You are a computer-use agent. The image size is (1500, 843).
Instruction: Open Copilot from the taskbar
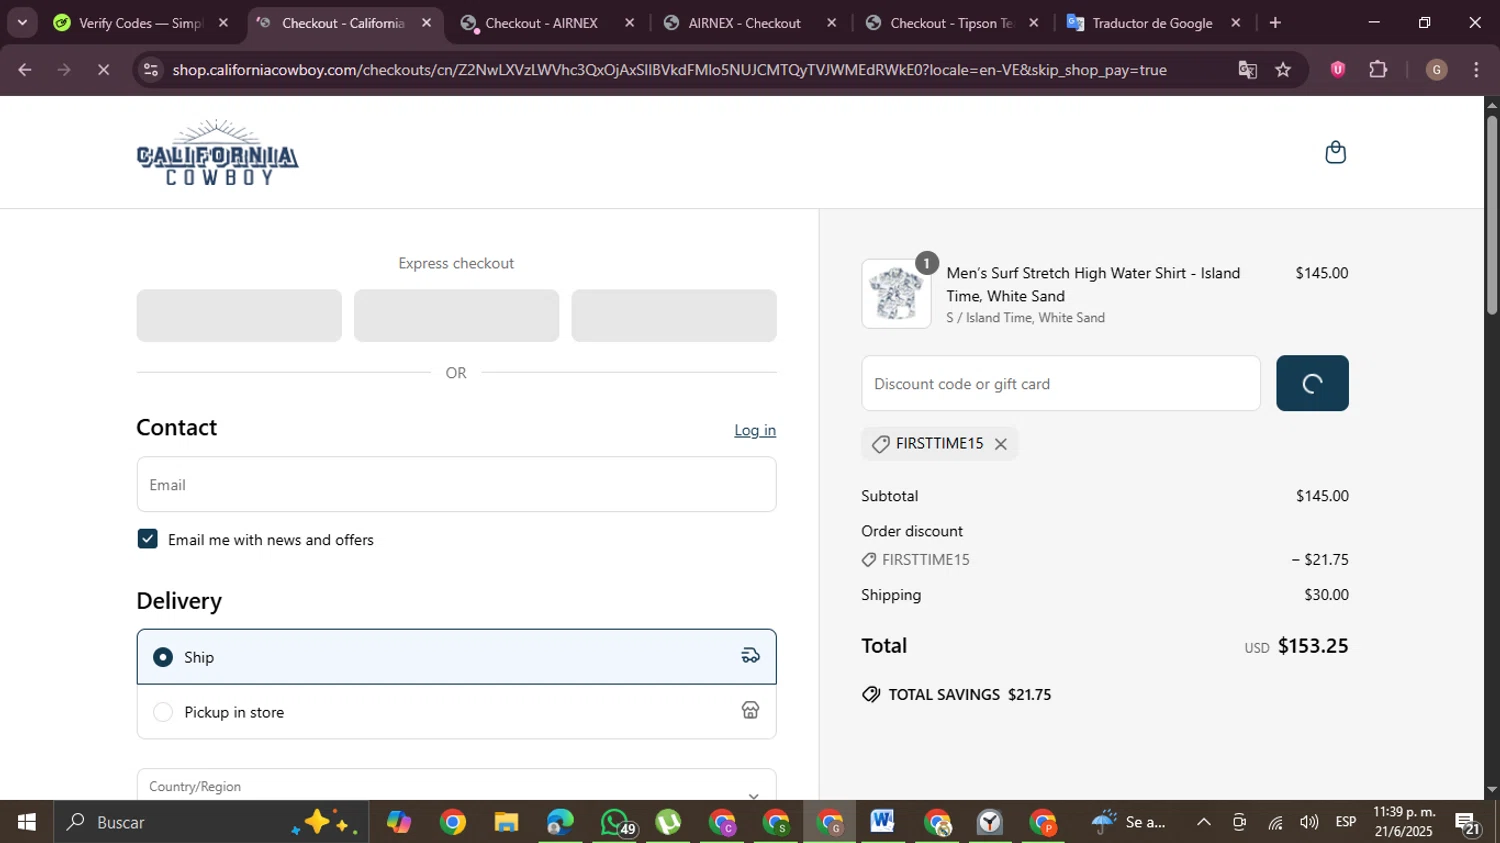(x=399, y=822)
